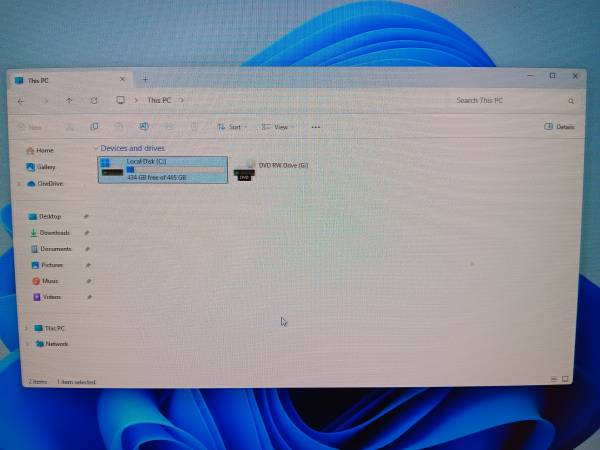Viewport: 600px width, 450px height.
Task: Select the DVD RW Drive icon
Action: click(245, 171)
